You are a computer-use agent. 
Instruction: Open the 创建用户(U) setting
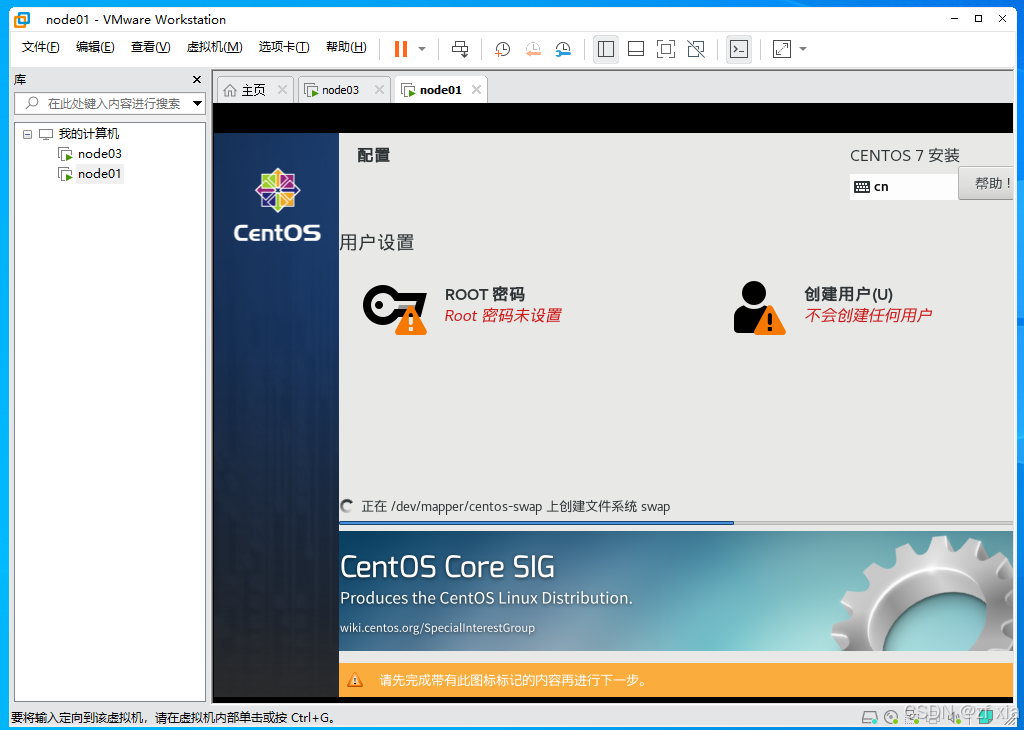coord(848,294)
